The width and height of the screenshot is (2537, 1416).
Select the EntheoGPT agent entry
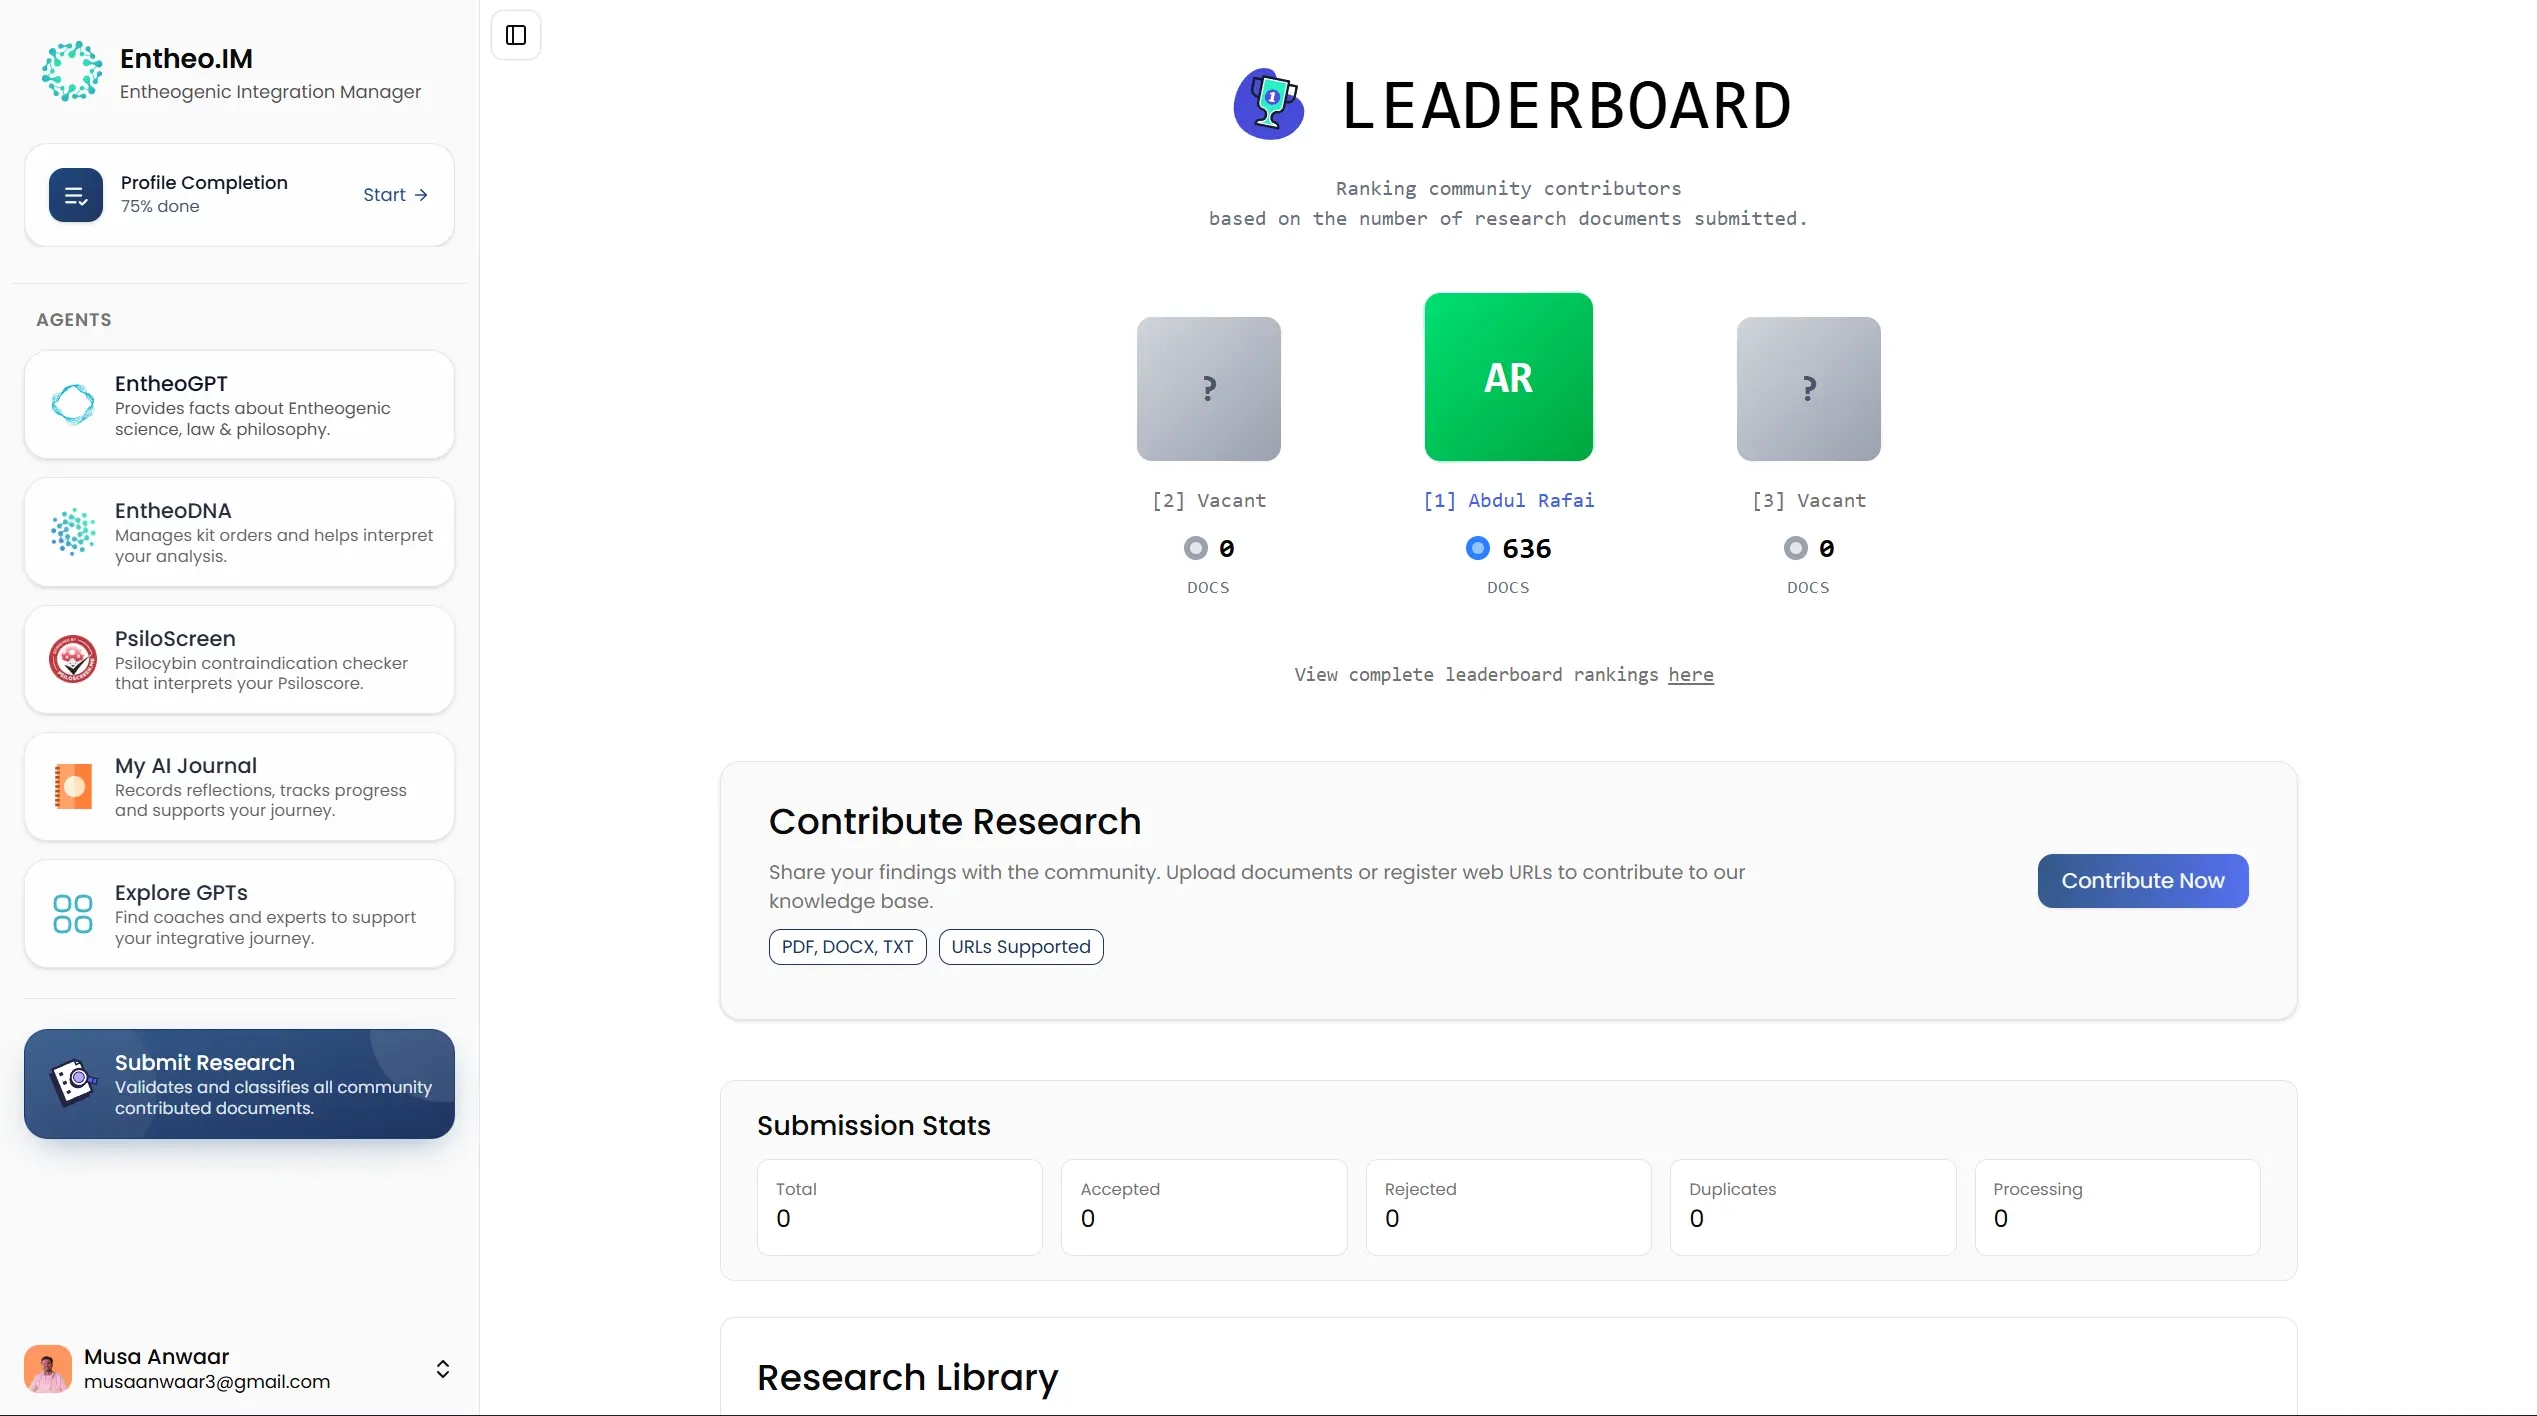coord(240,405)
